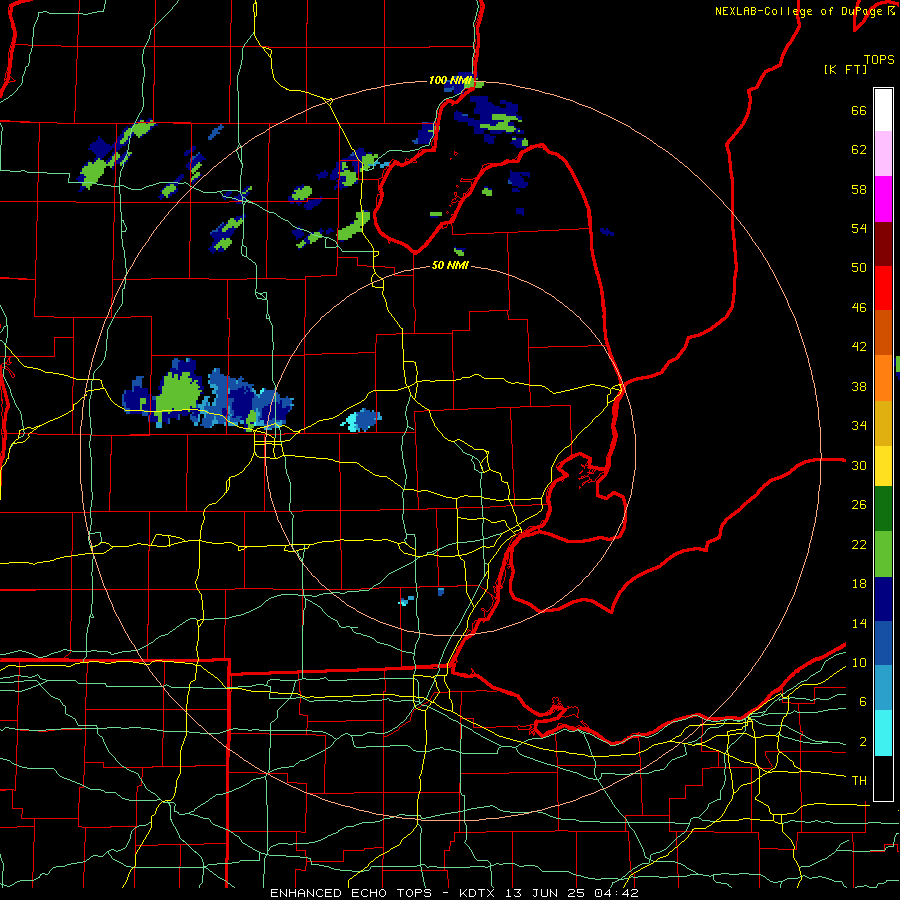Image resolution: width=900 pixels, height=900 pixels.
Task: Click the 34 legend value
Action: pos(859,426)
